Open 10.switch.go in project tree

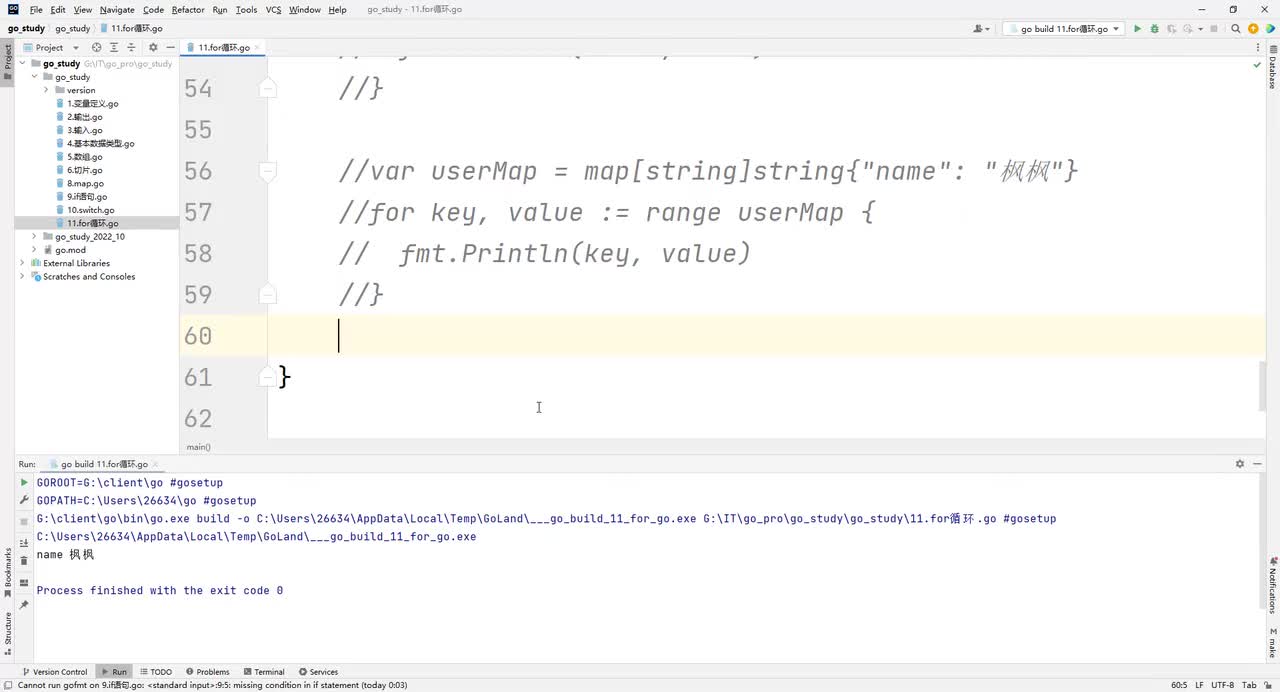click(91, 210)
